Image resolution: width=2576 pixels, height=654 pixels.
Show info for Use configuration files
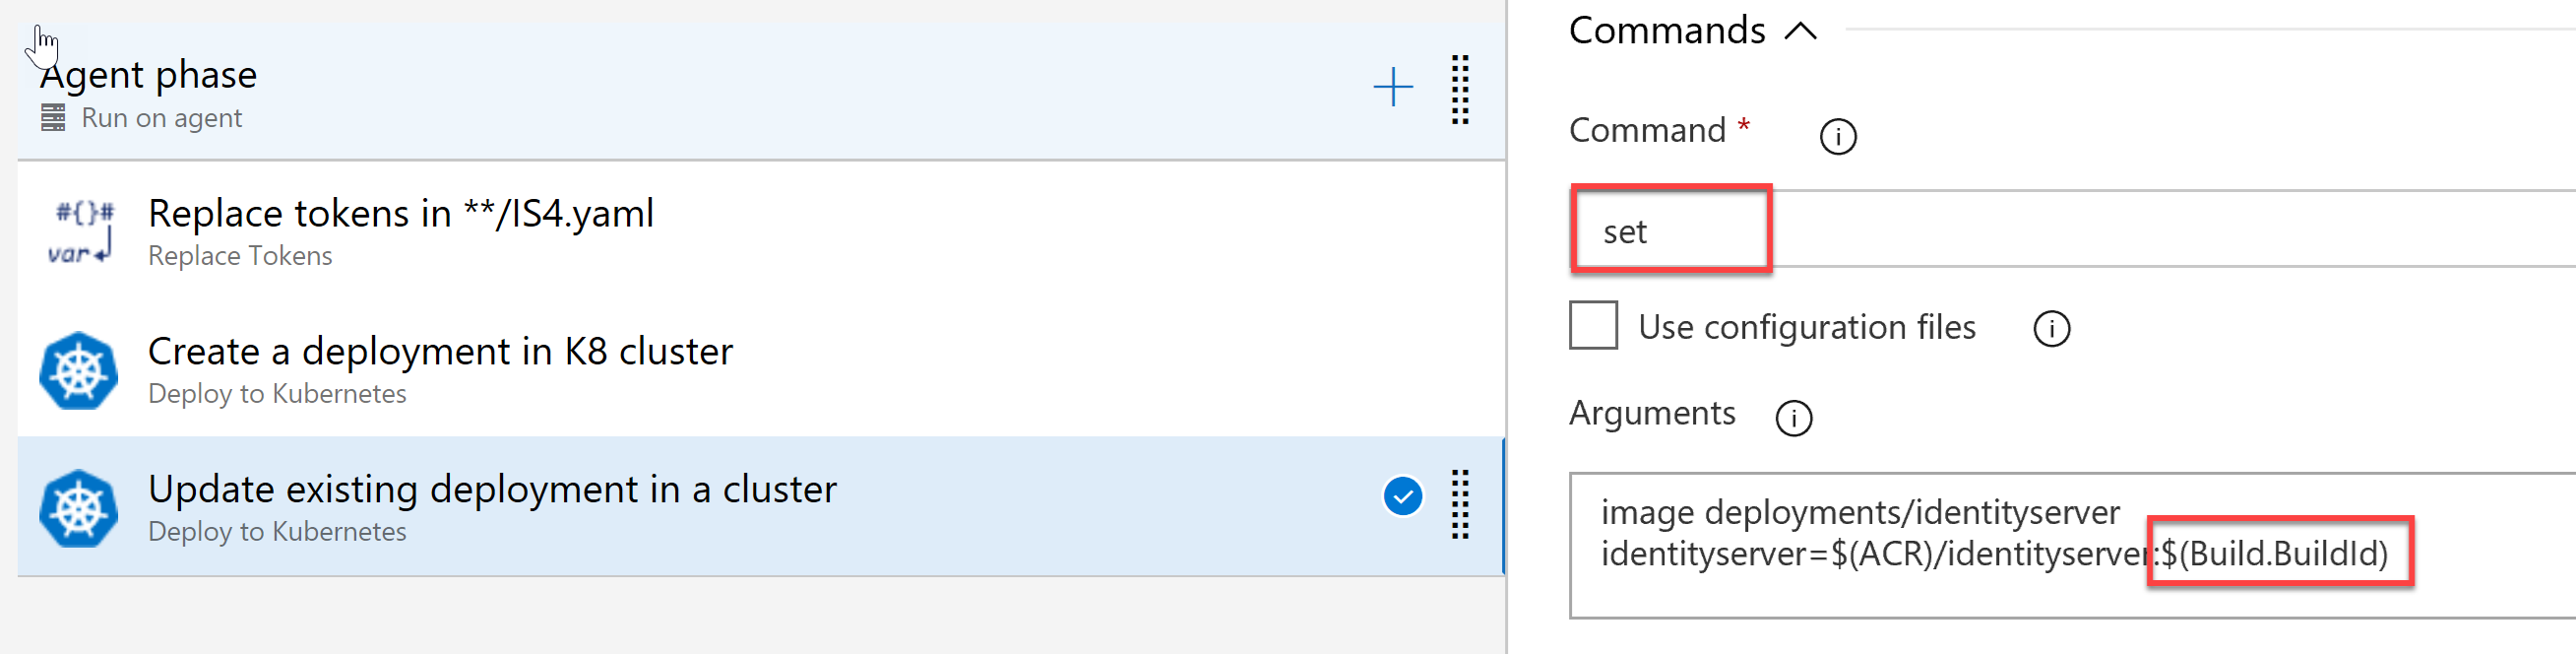pyautogui.click(x=2051, y=329)
